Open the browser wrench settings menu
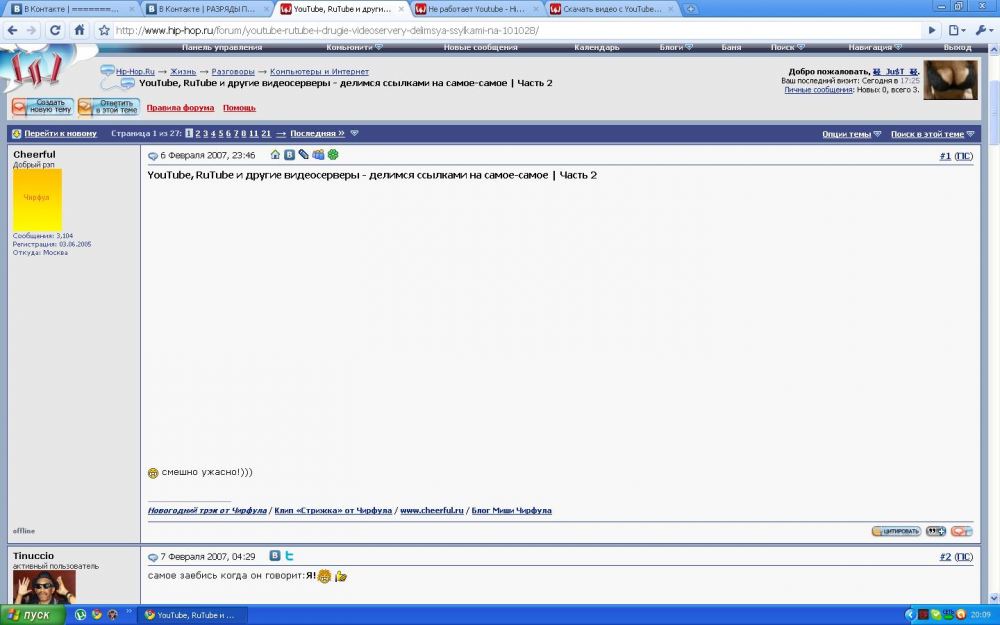This screenshot has width=1000, height=625. point(984,30)
